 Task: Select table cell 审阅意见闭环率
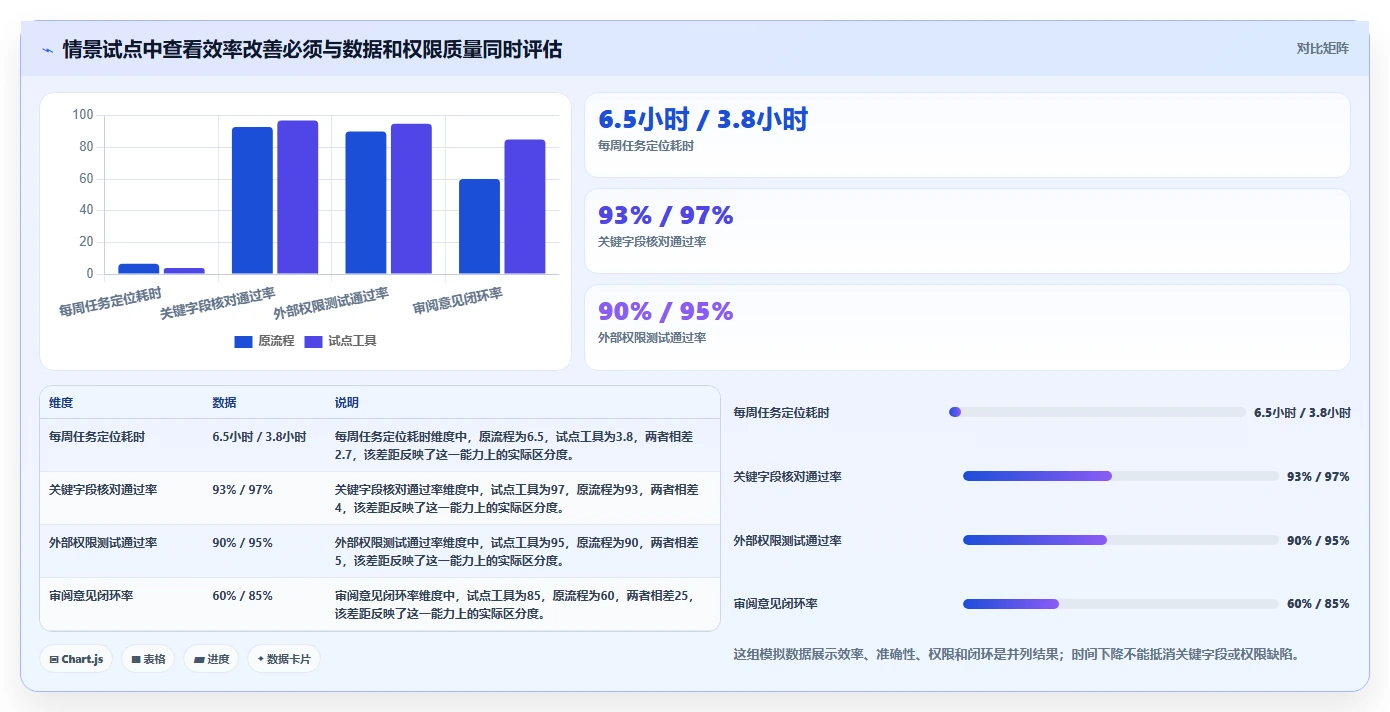[91, 596]
